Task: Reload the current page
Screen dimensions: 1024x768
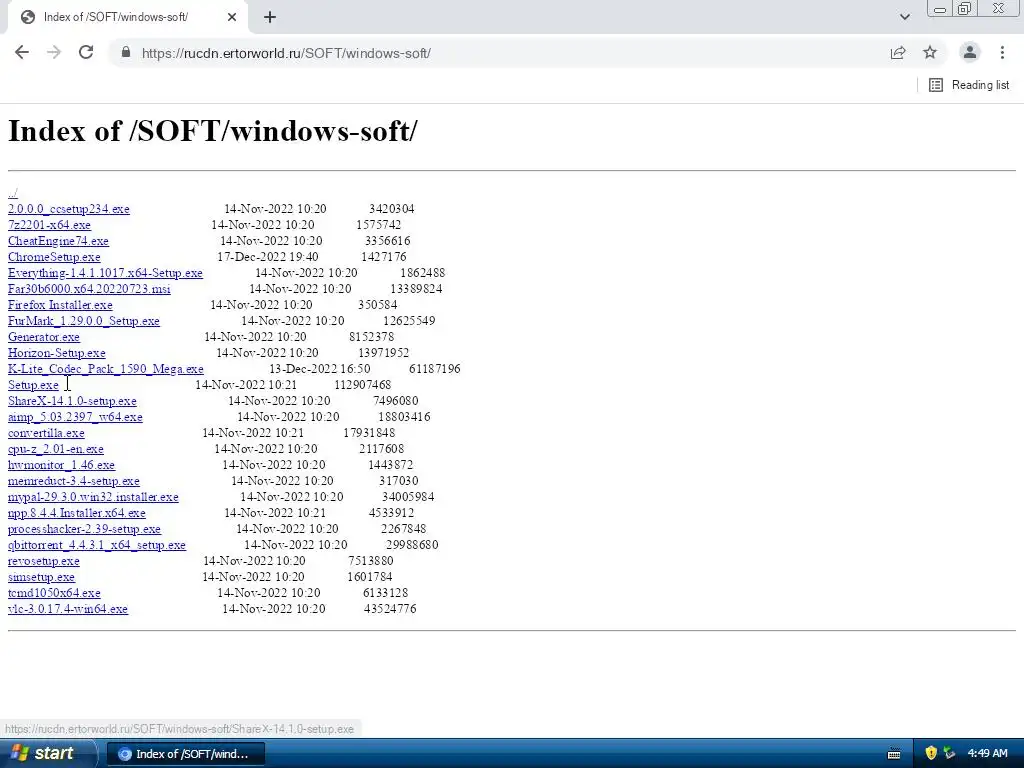Action: [x=86, y=53]
